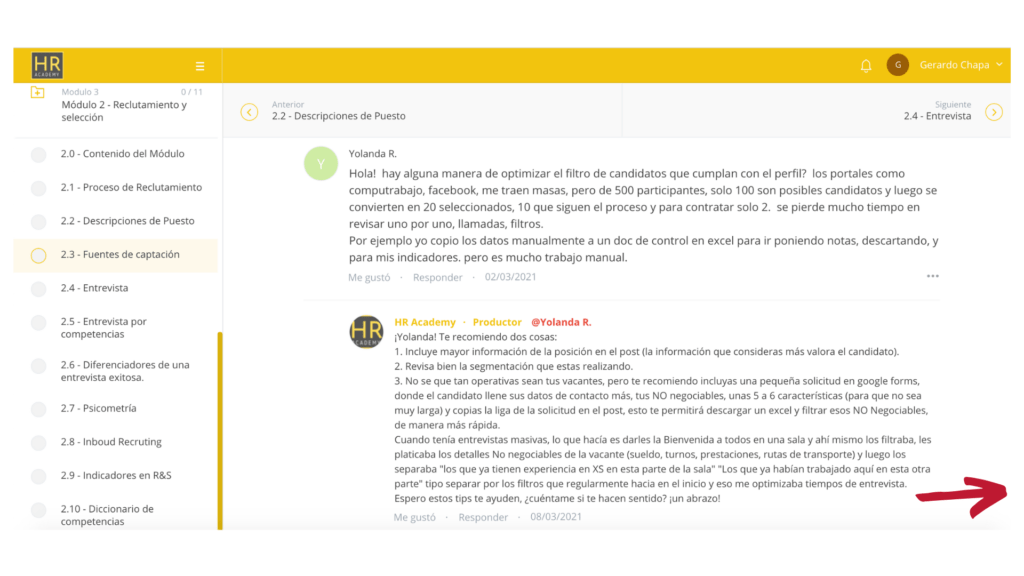Click Yolanda R. avatar
This screenshot has width=1024, height=576.
(321, 163)
